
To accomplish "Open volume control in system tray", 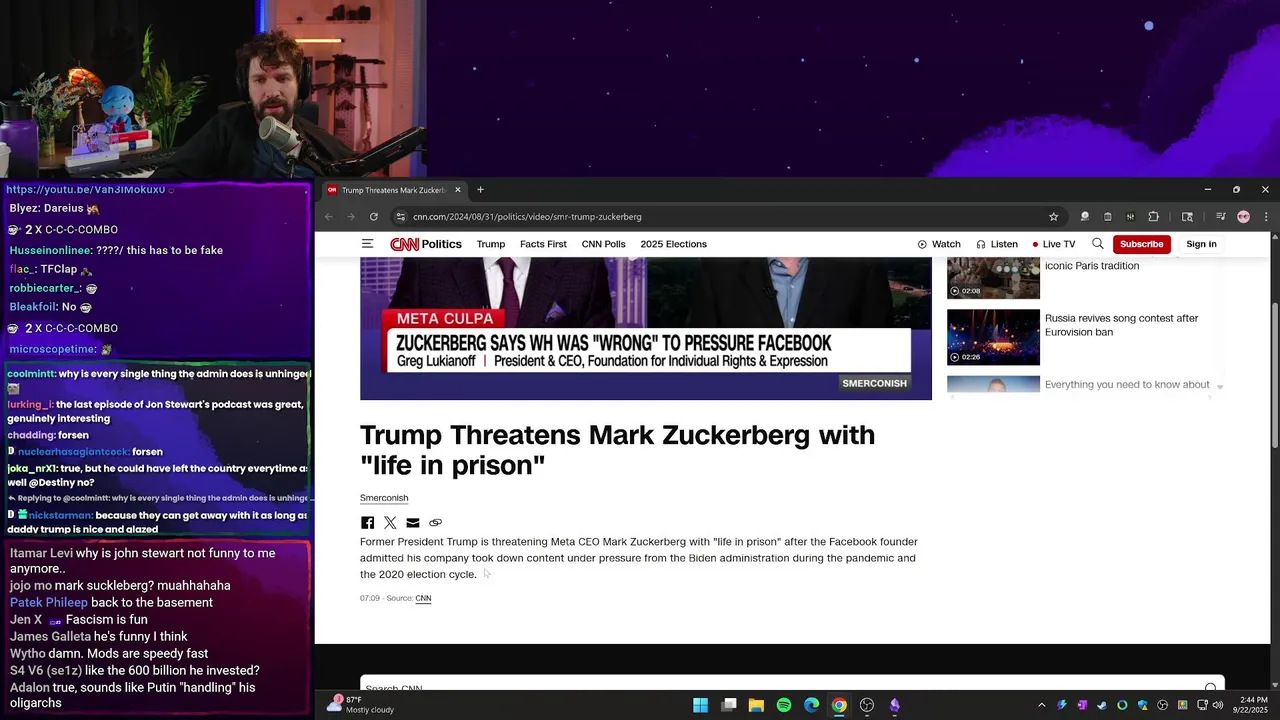I will (x=1218, y=705).
